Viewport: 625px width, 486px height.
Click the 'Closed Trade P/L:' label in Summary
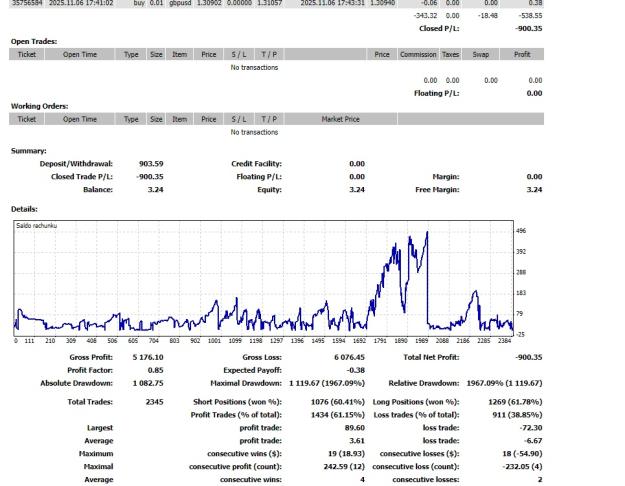(x=82, y=176)
